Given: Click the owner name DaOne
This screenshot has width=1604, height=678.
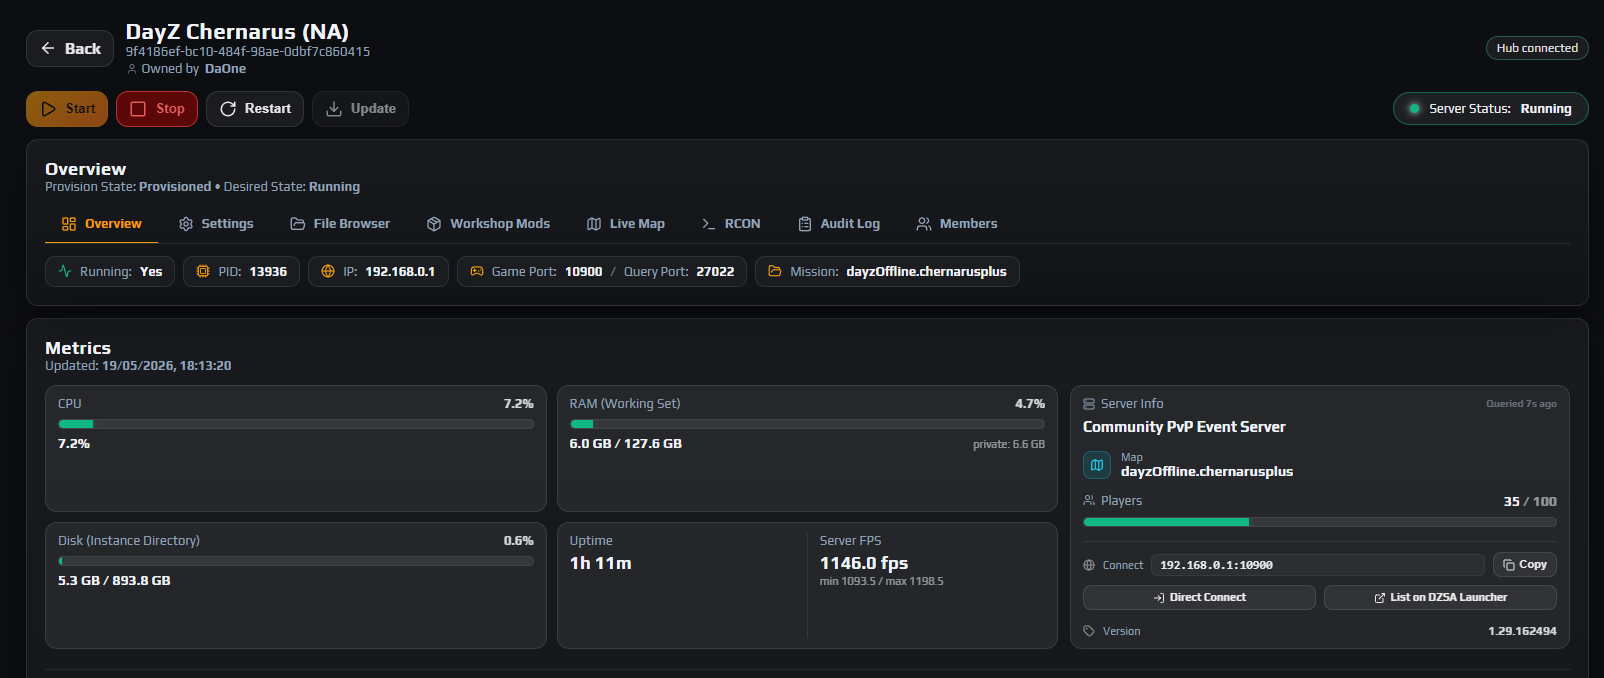Looking at the screenshot, I should (225, 69).
